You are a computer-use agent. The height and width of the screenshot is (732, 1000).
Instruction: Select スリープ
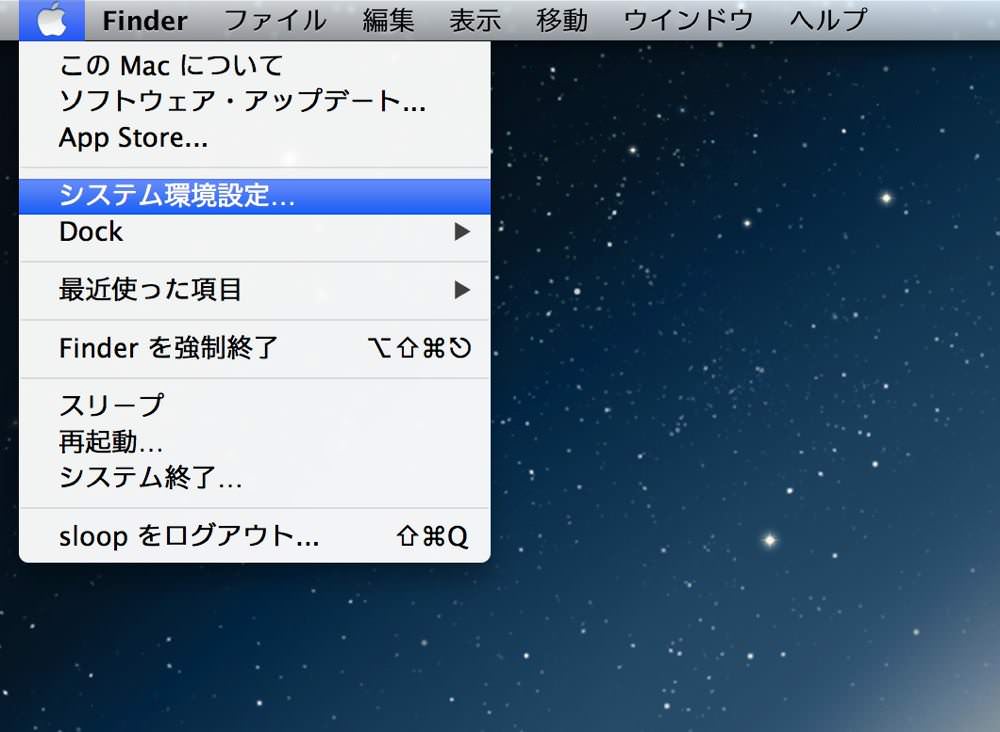coord(254,406)
